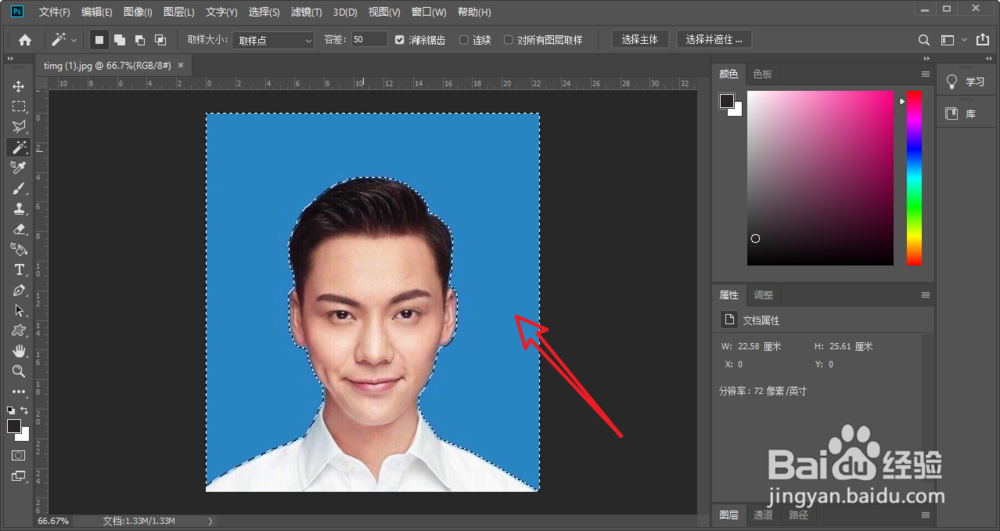Screen dimensions: 1000x531
Task: Select the Rectangular Marquee tool
Action: pos(18,106)
